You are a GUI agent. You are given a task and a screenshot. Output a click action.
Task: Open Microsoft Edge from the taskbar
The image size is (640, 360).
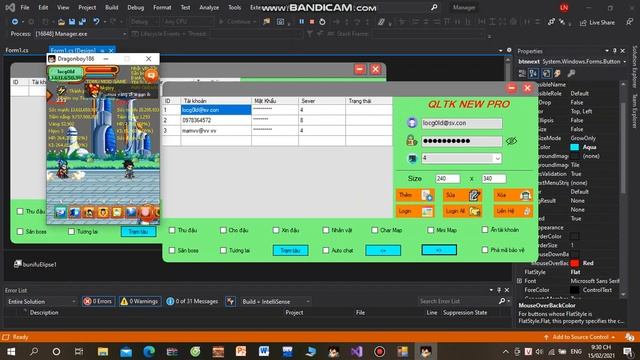point(149,351)
